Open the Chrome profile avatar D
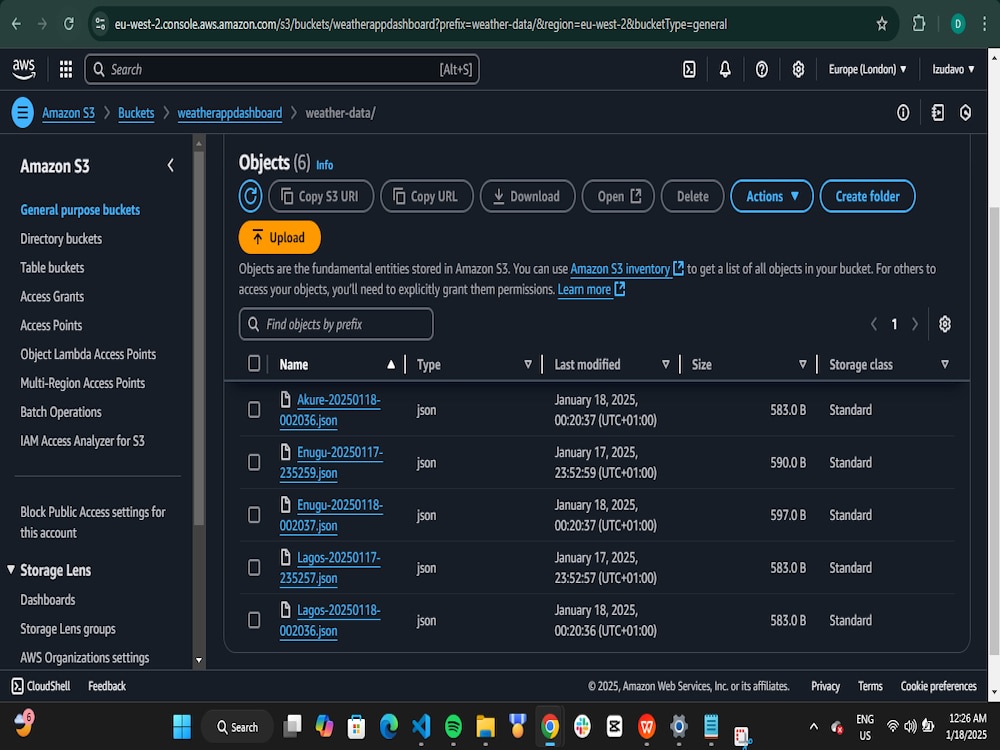 coord(957,24)
